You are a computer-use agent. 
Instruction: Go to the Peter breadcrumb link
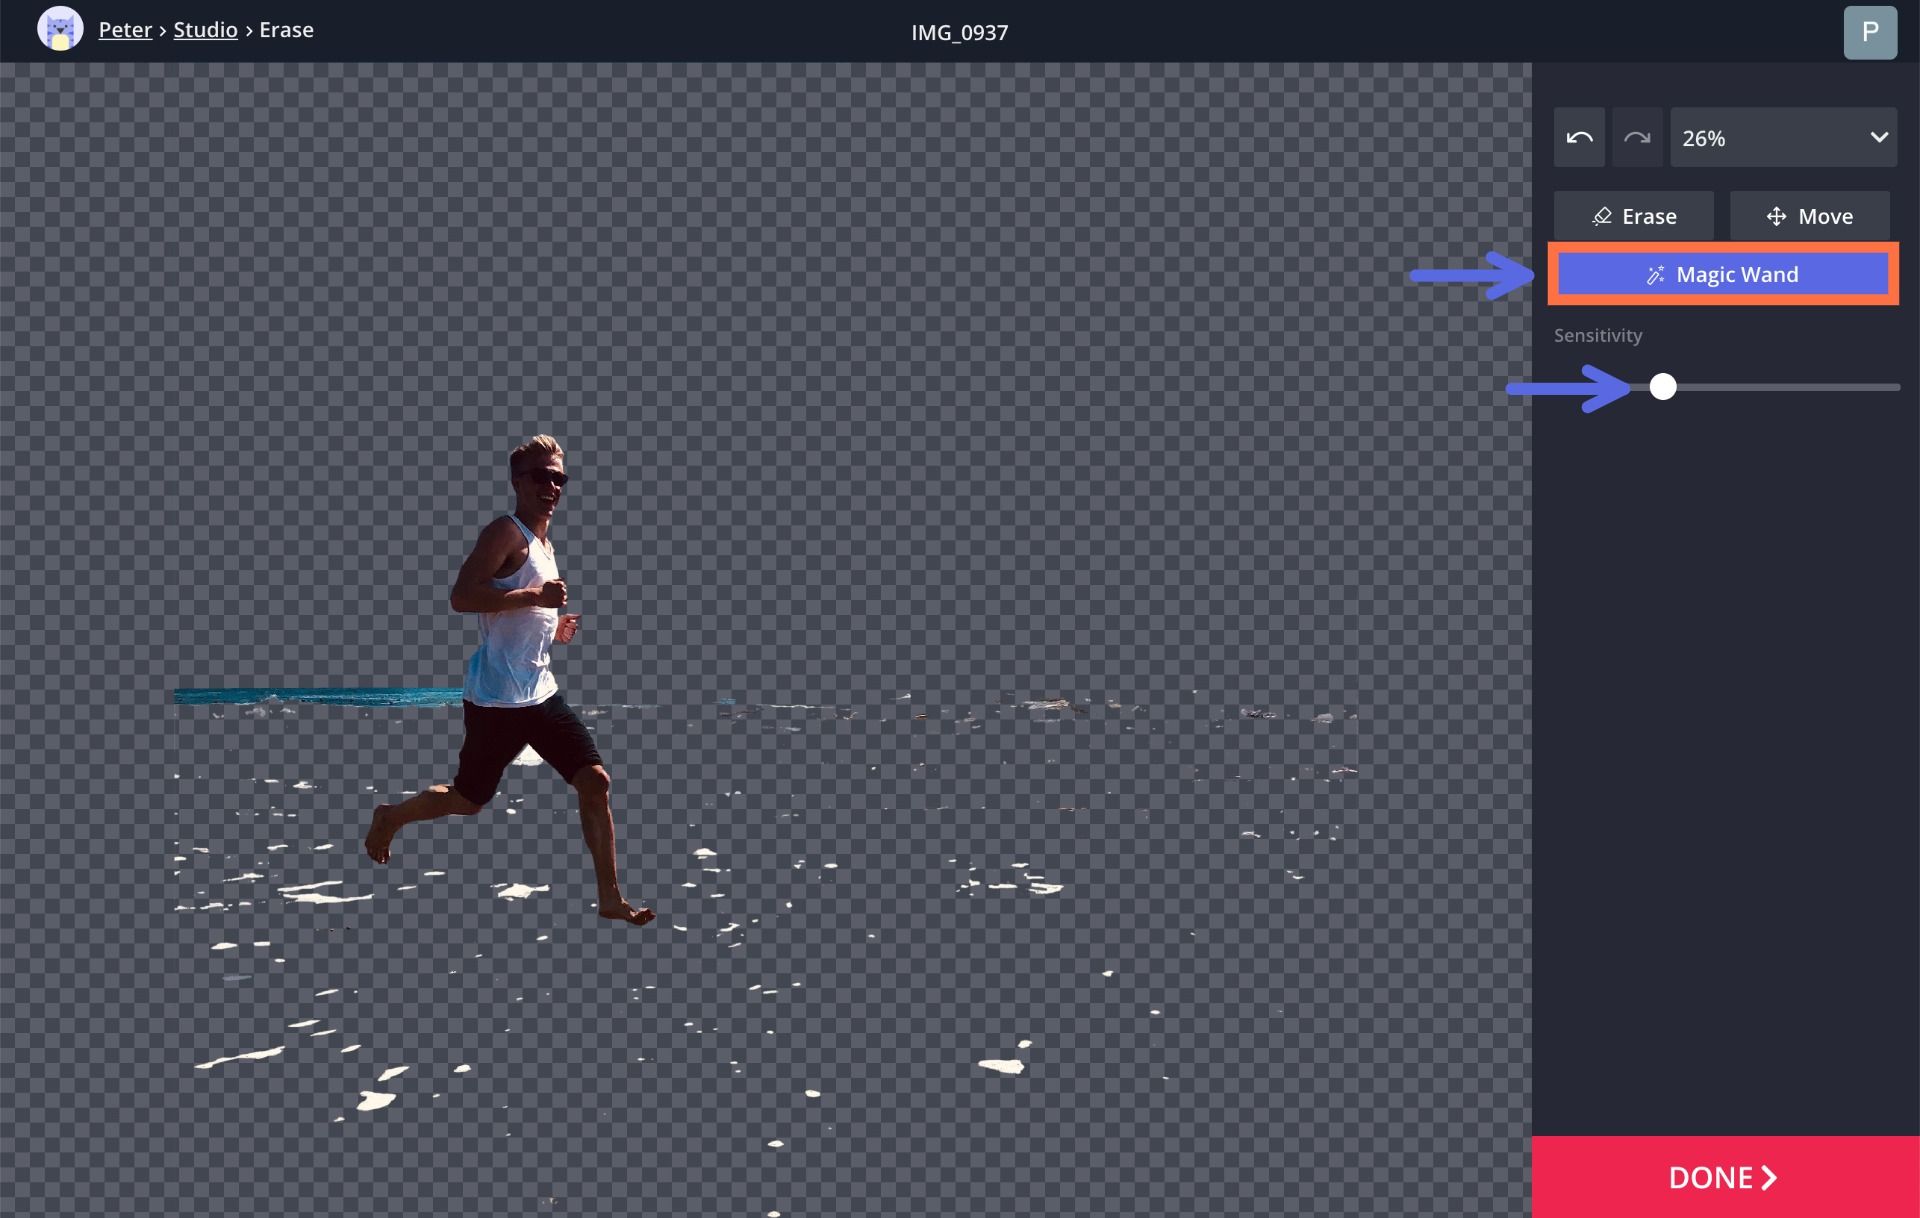coord(125,30)
